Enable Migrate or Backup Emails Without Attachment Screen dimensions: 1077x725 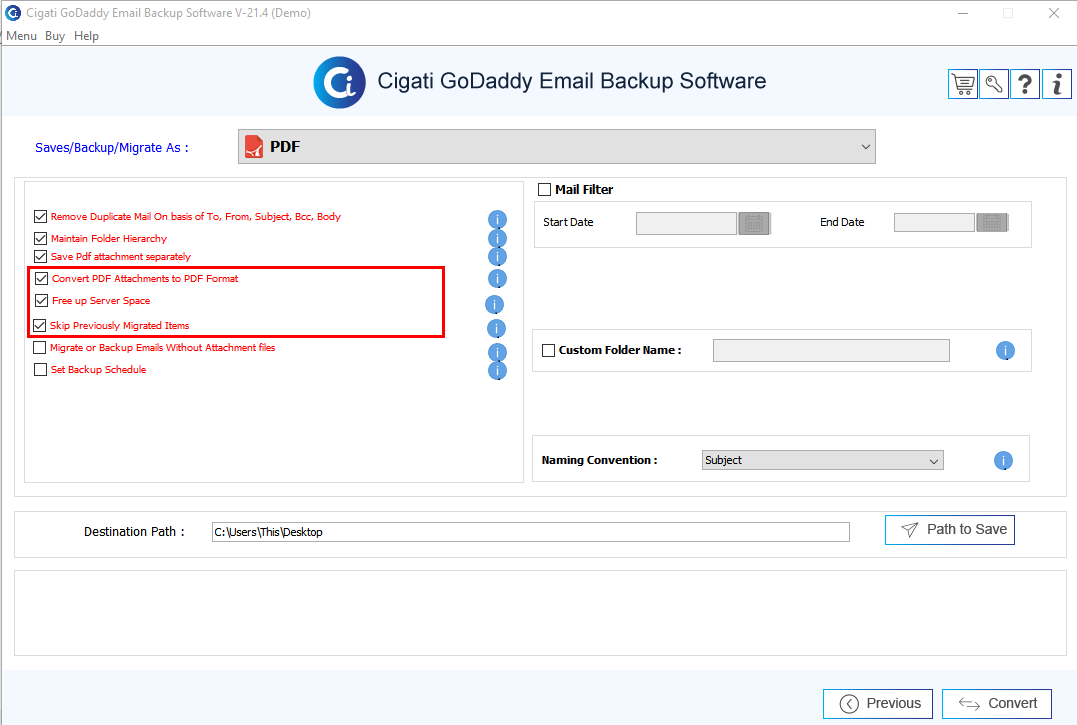click(40, 347)
